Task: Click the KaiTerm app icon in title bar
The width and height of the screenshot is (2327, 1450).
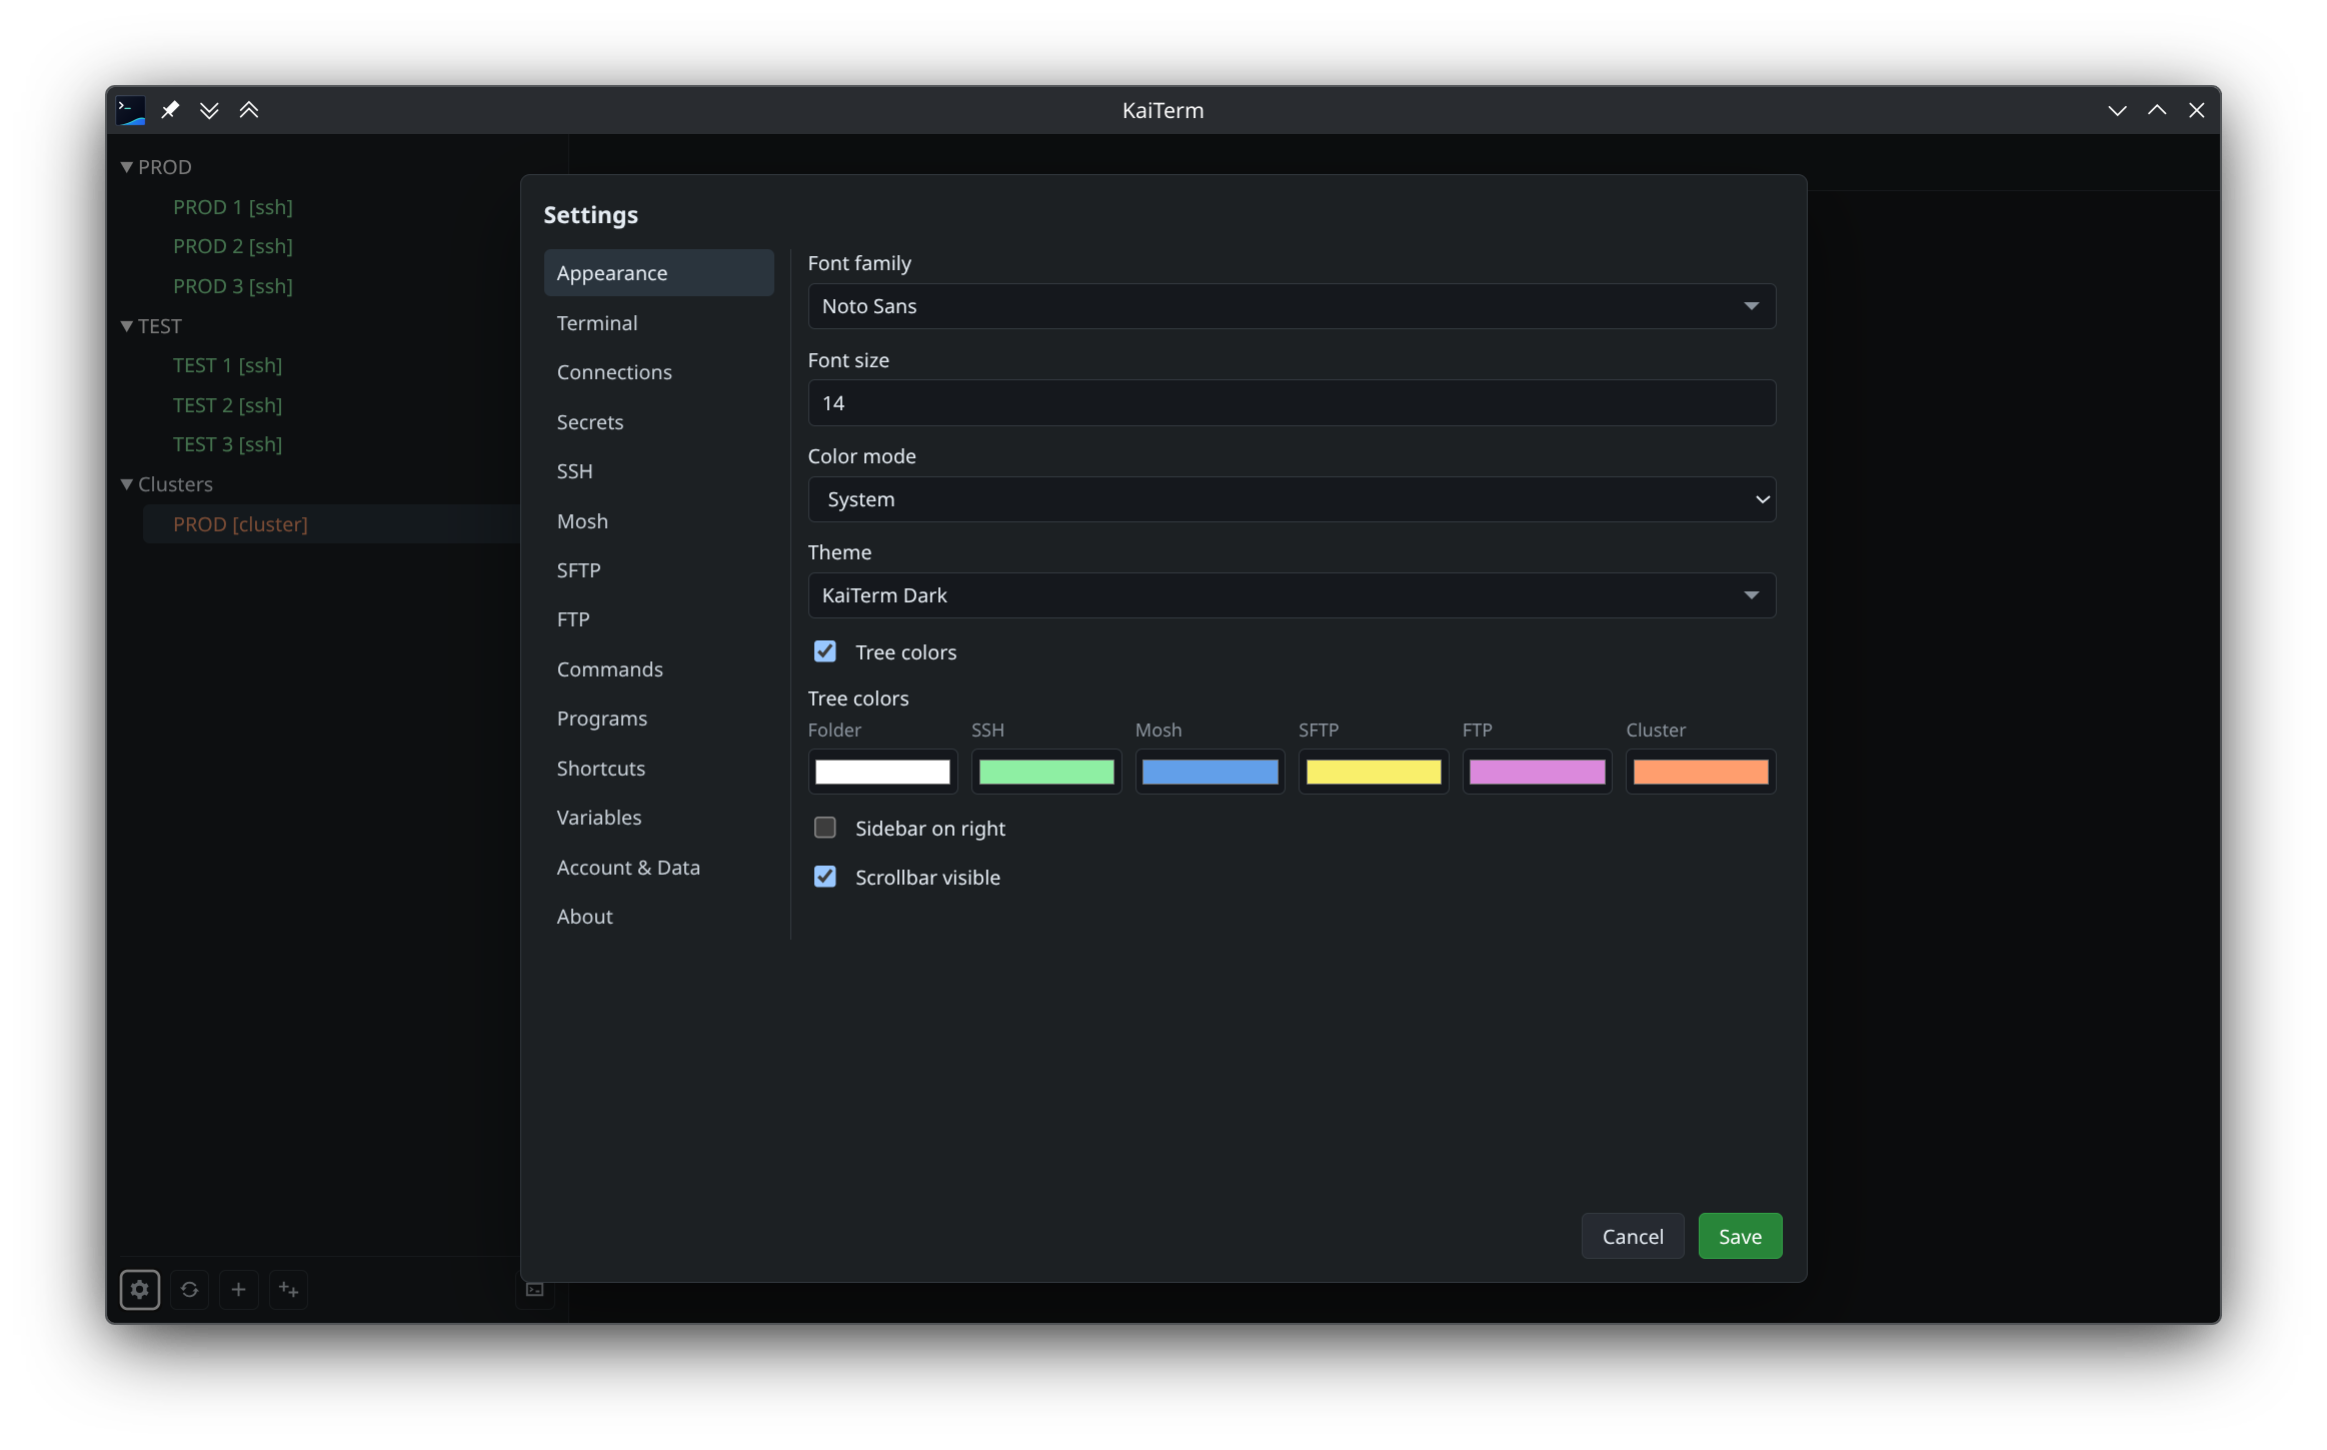Action: [131, 110]
